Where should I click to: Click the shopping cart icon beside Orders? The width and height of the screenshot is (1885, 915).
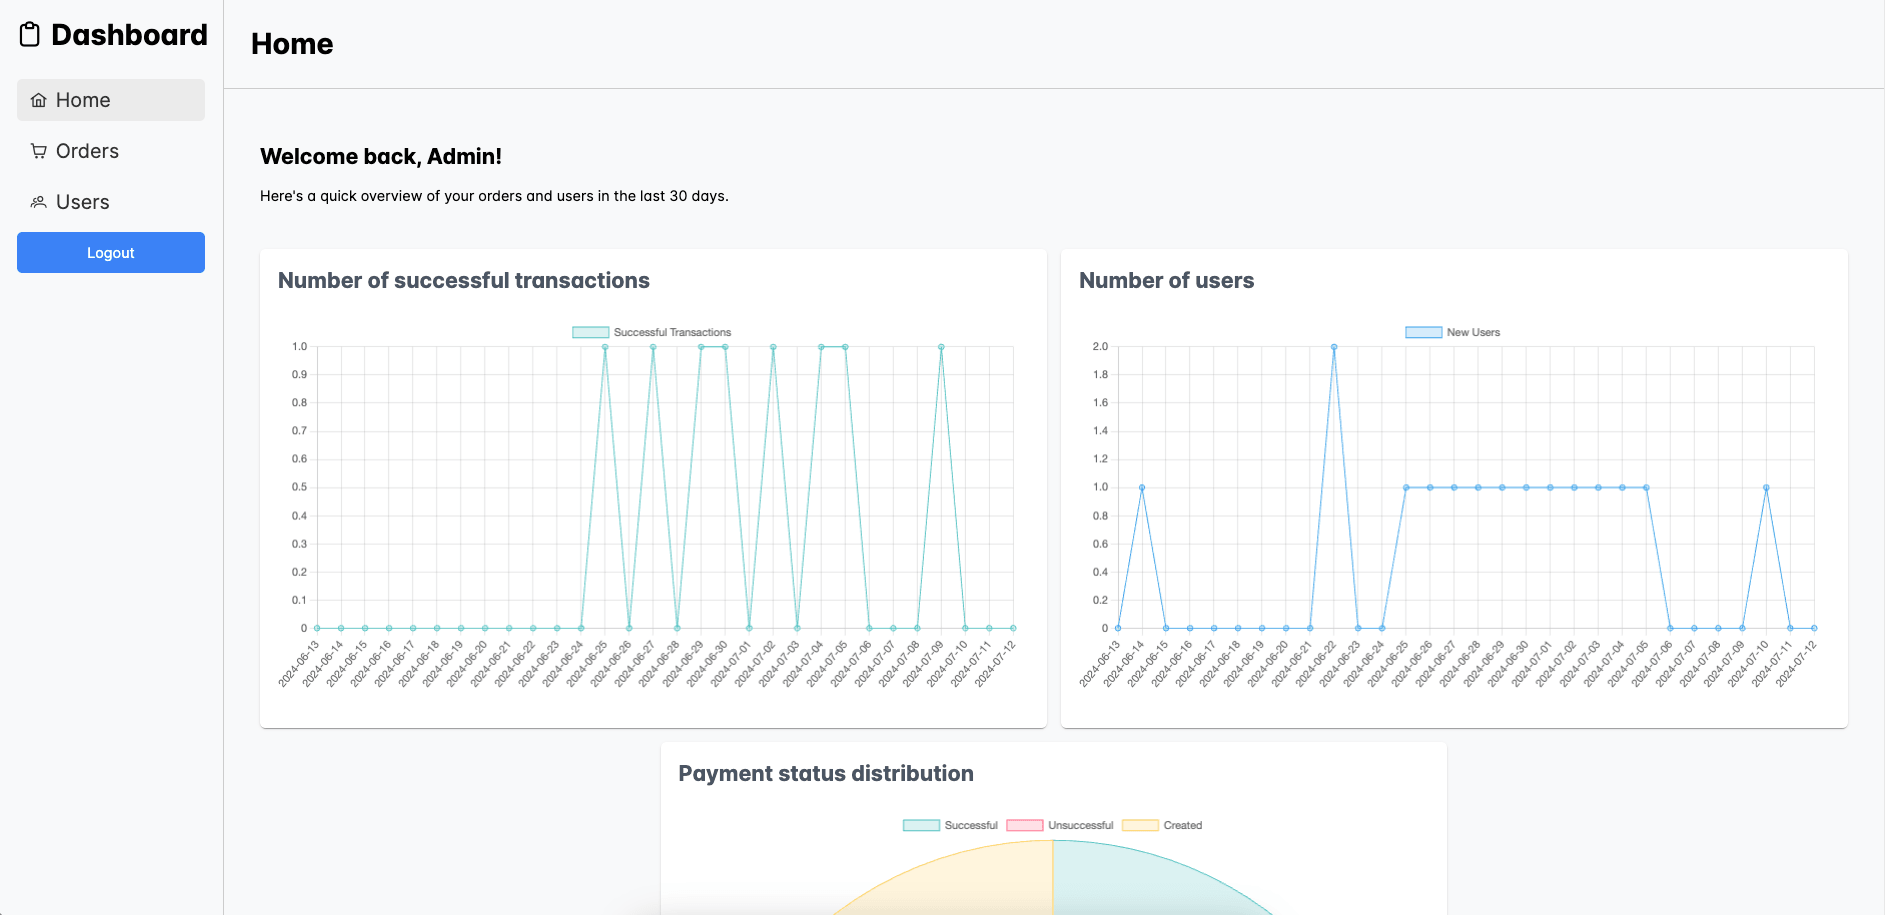pyautogui.click(x=39, y=151)
